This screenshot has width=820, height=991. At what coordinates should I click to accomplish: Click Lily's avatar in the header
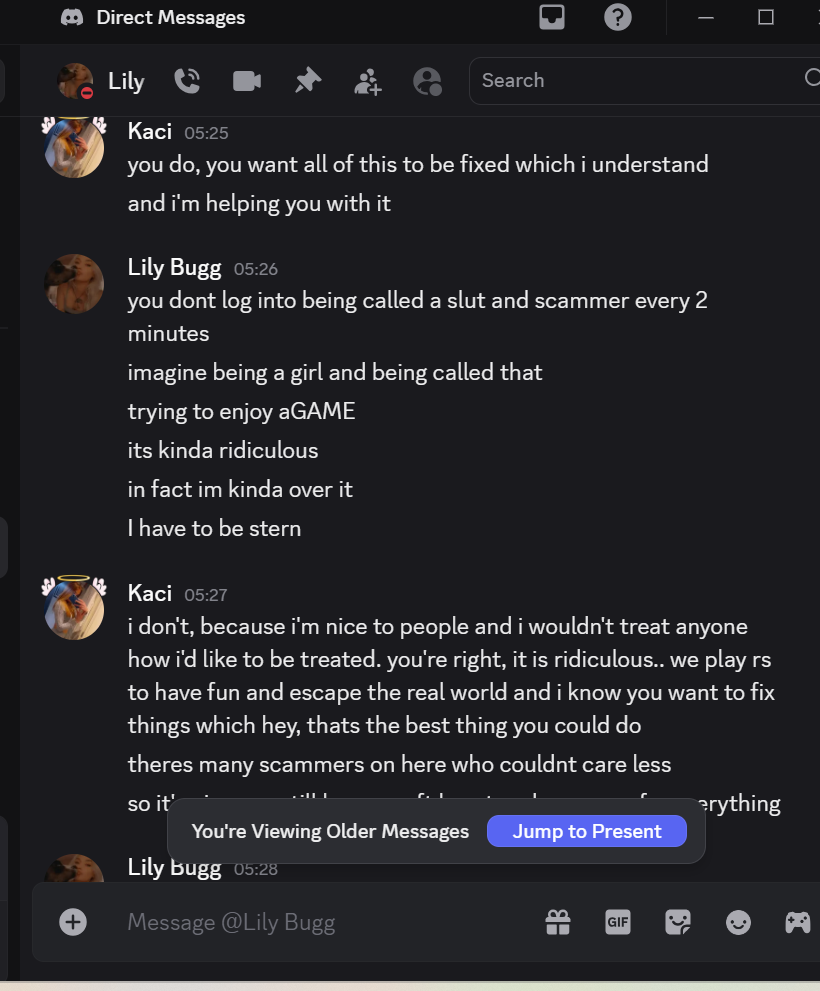75,81
